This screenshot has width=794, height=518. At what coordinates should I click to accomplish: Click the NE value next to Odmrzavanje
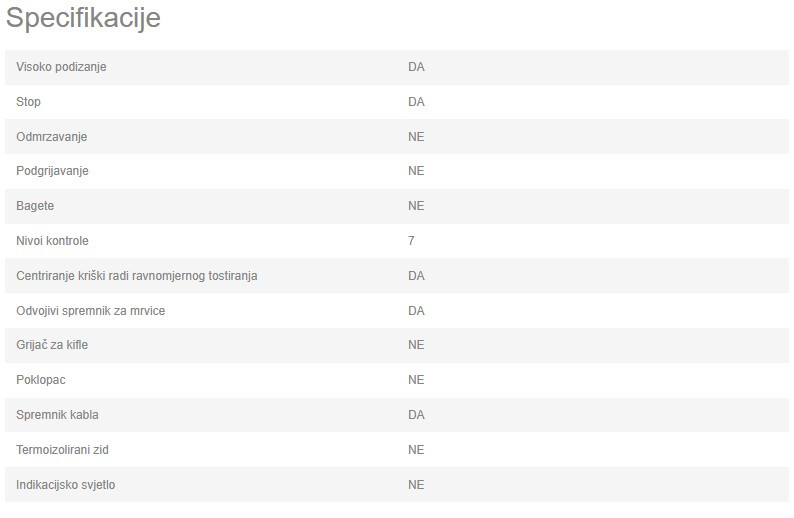point(416,137)
